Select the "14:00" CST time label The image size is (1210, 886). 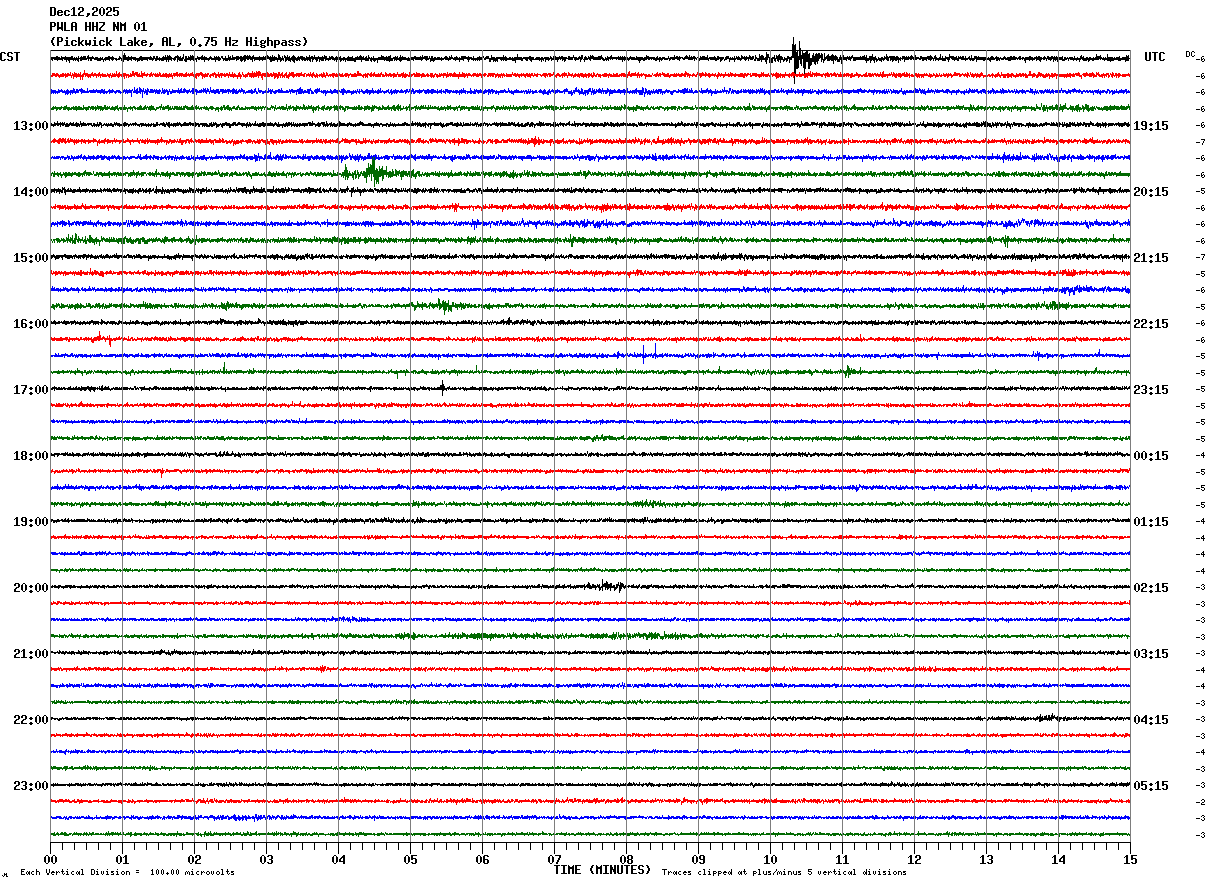(31, 192)
